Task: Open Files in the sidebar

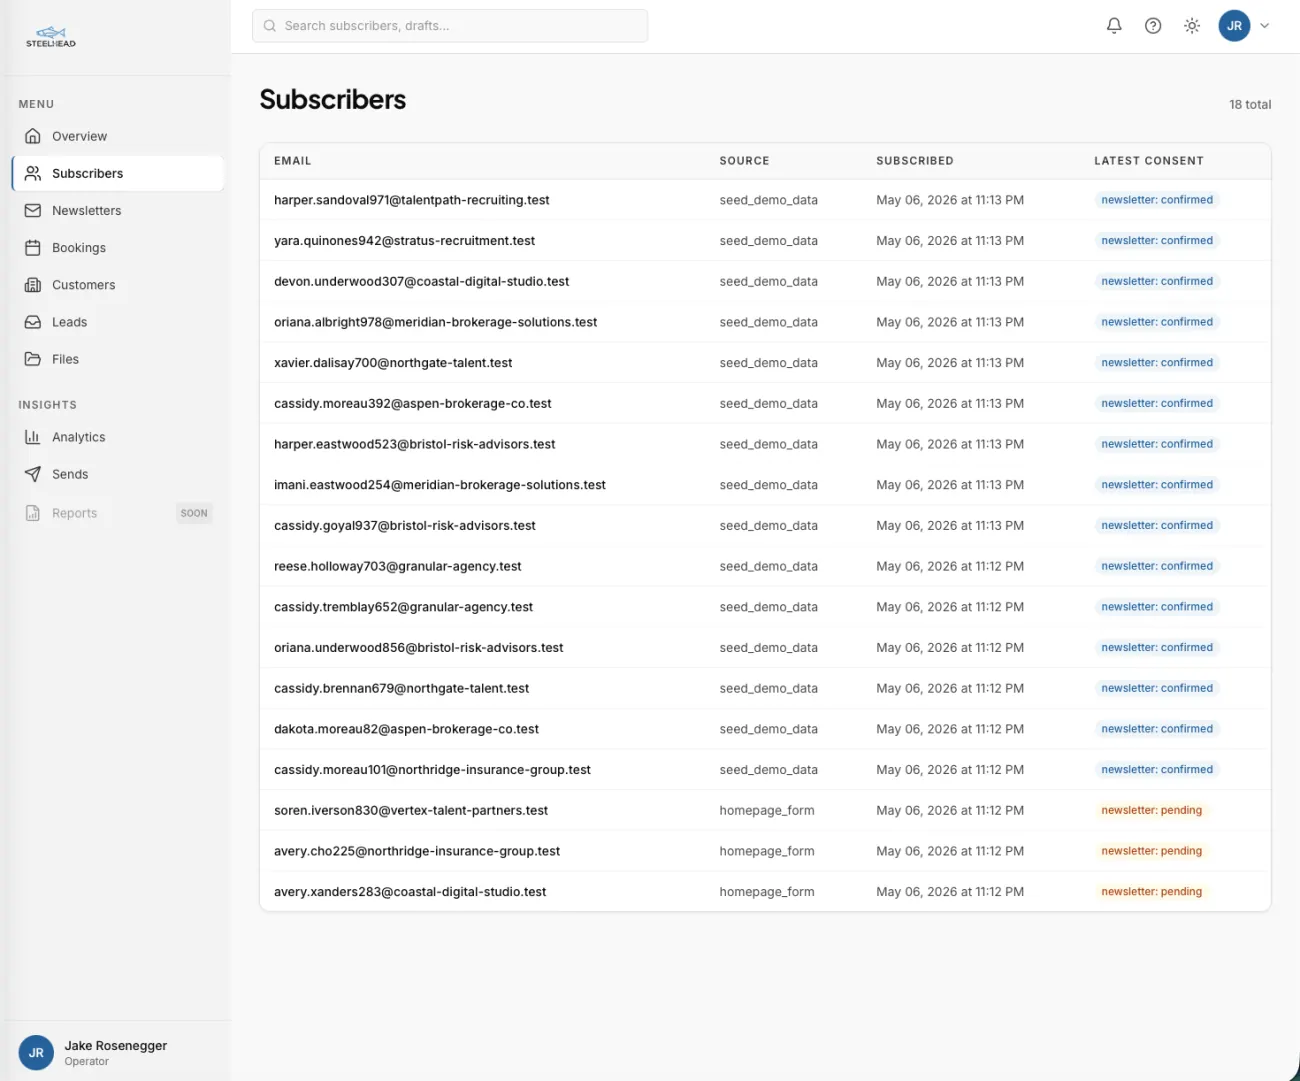Action: pyautogui.click(x=118, y=359)
